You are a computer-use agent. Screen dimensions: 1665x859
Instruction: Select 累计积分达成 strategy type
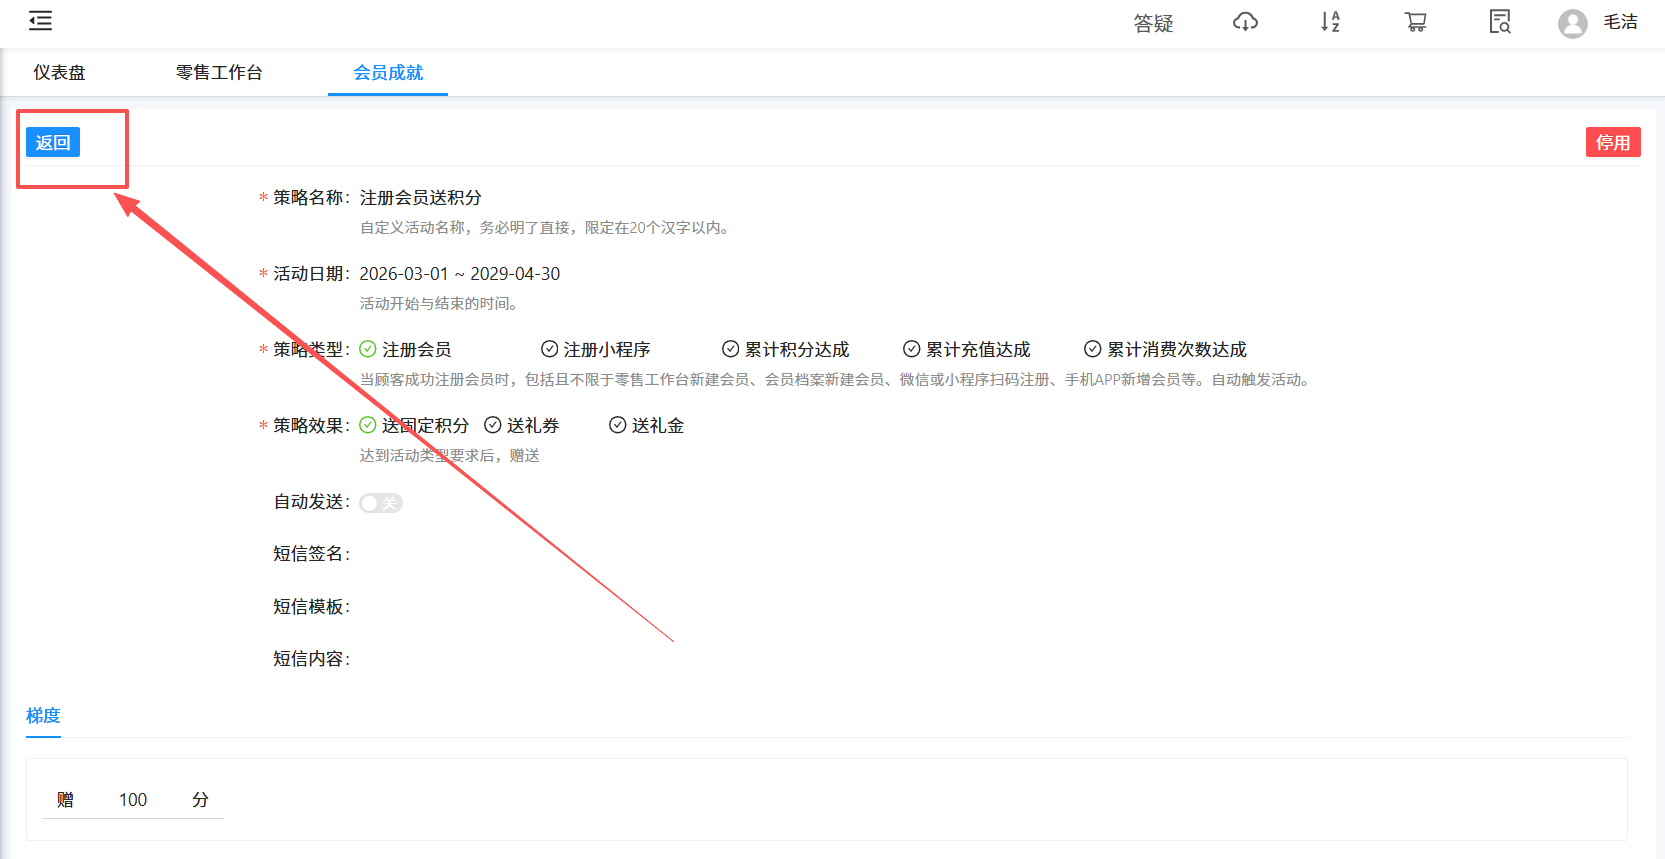pos(786,349)
